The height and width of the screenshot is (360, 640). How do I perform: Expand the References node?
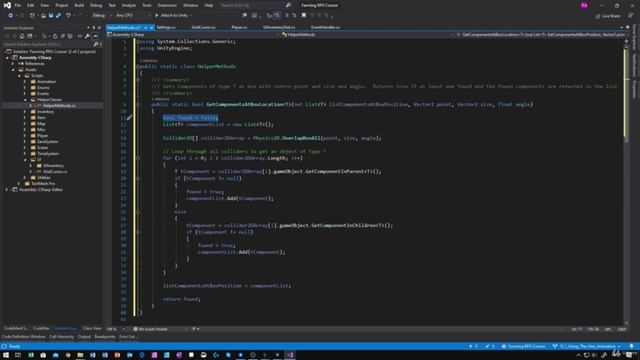point(13,64)
